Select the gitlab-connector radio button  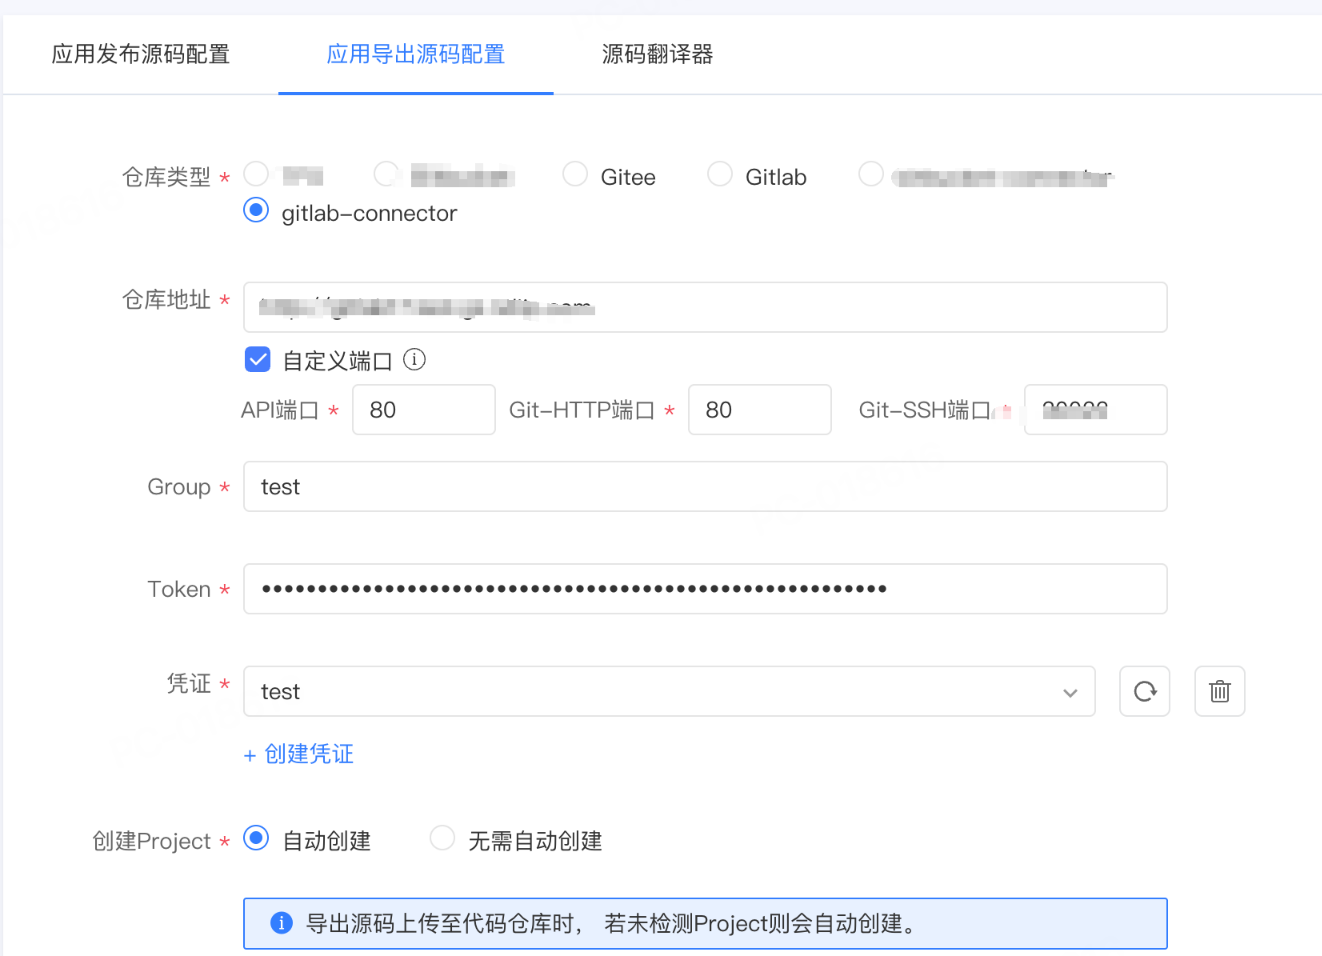[x=256, y=210]
